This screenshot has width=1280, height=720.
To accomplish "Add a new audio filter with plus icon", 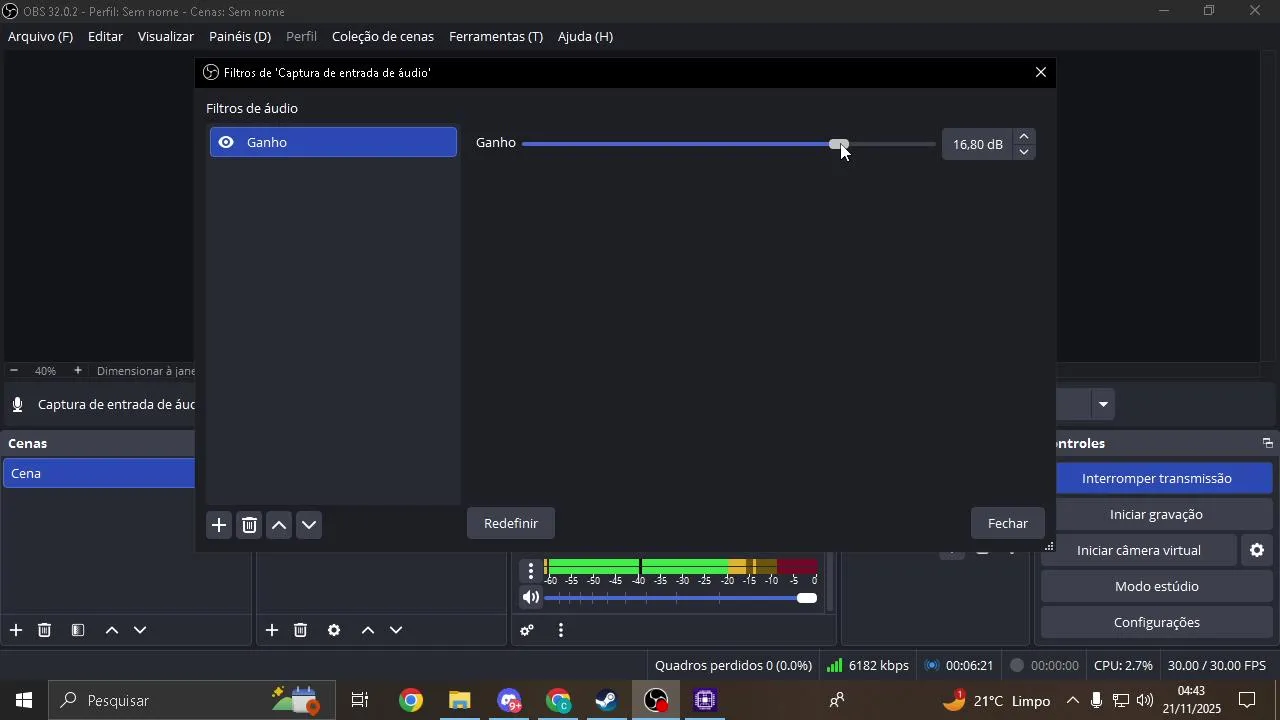I will click(219, 525).
